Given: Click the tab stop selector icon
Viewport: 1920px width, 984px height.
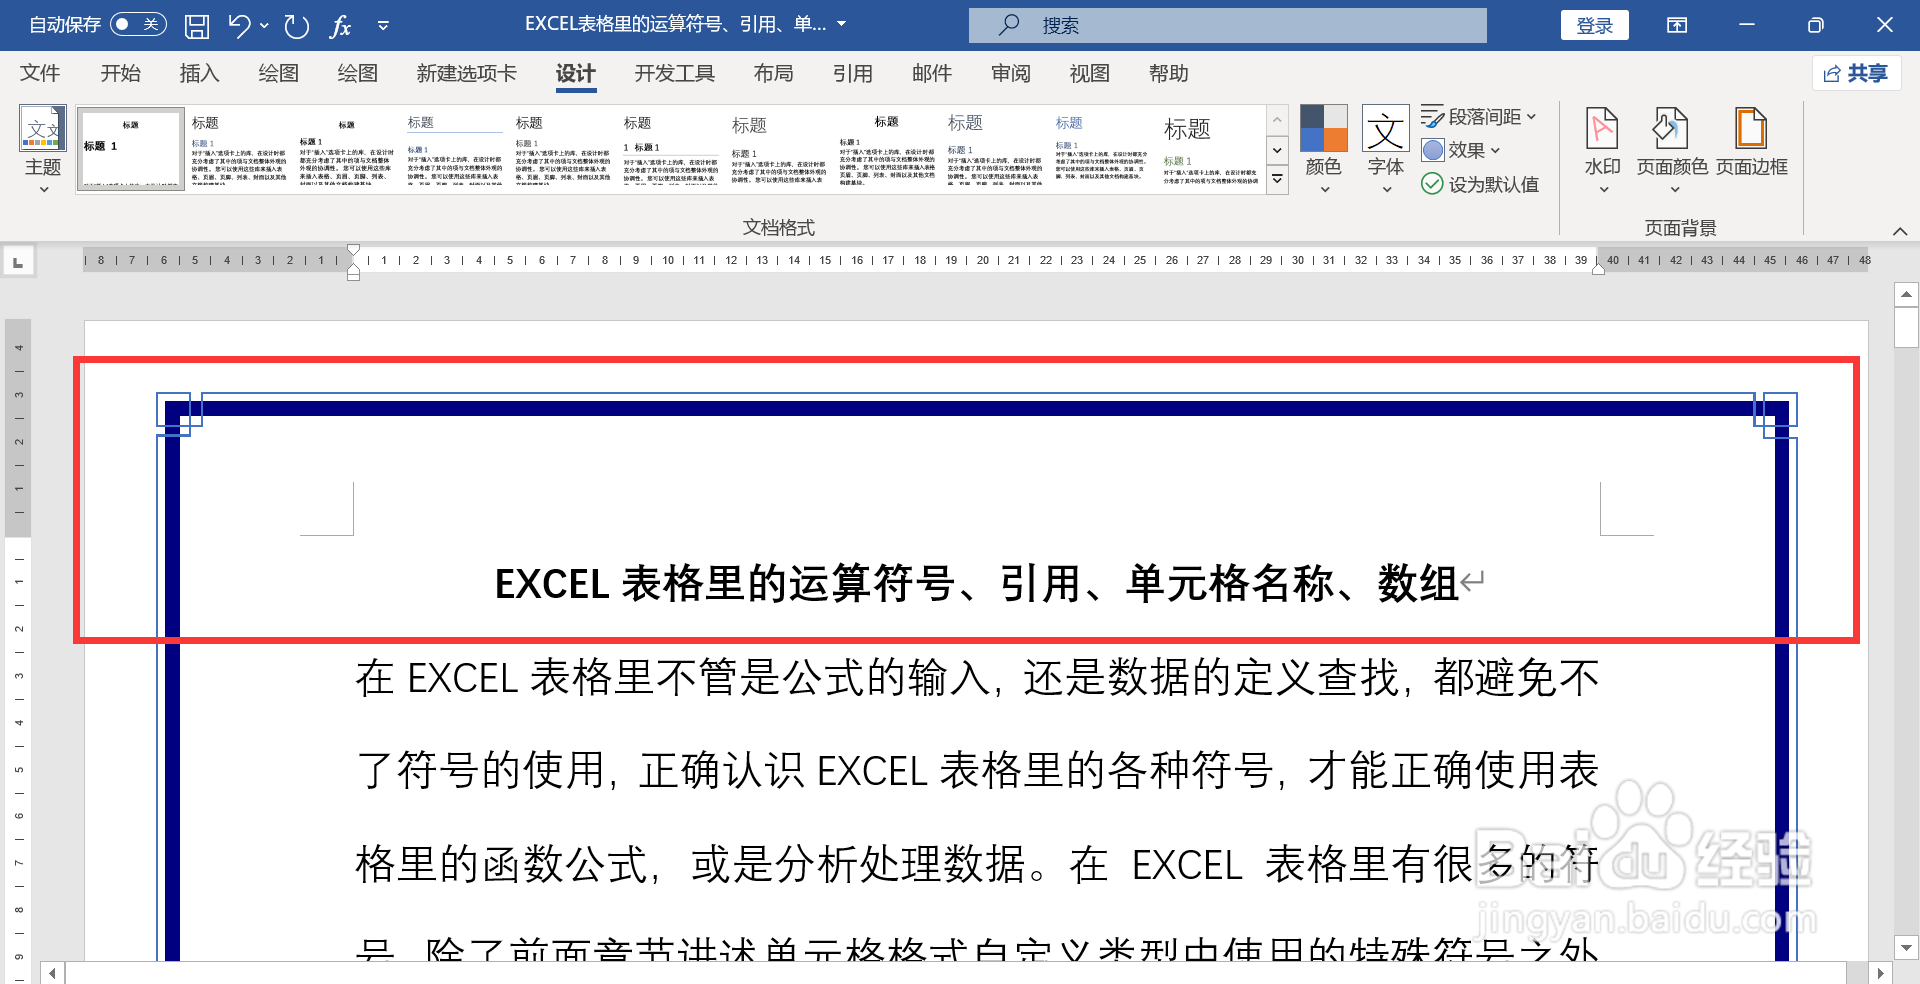Looking at the screenshot, I should click(17, 262).
